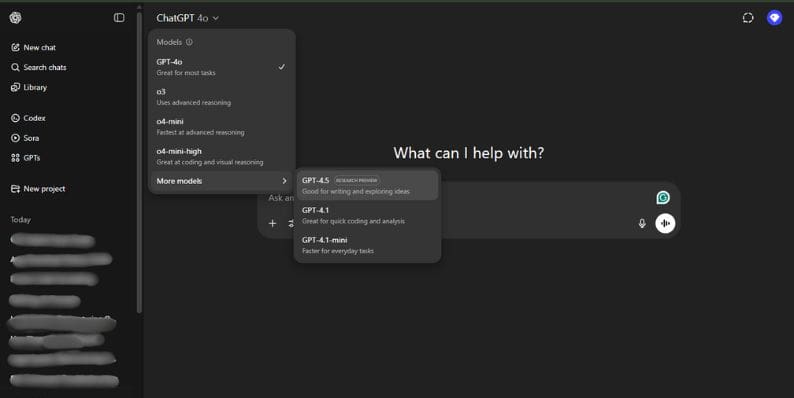Image resolution: width=794 pixels, height=398 pixels.
Task: Click the checkmark beside GPT-4o
Action: 282,67
